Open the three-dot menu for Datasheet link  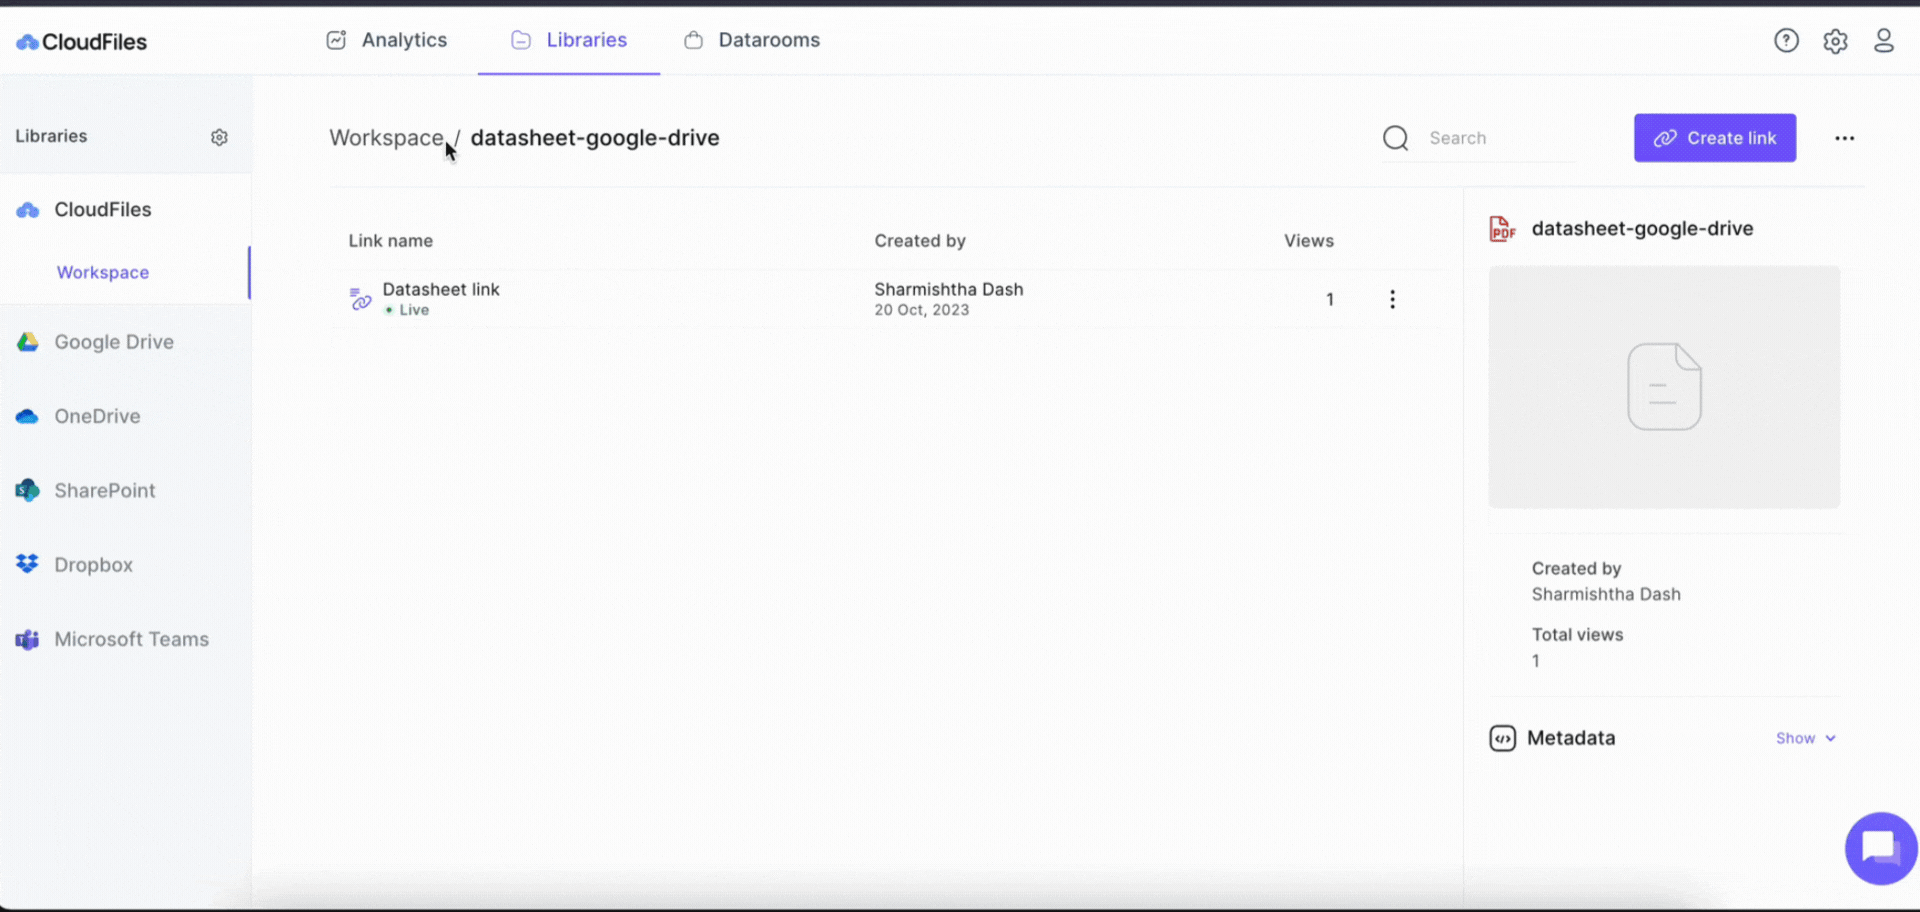pyautogui.click(x=1393, y=298)
